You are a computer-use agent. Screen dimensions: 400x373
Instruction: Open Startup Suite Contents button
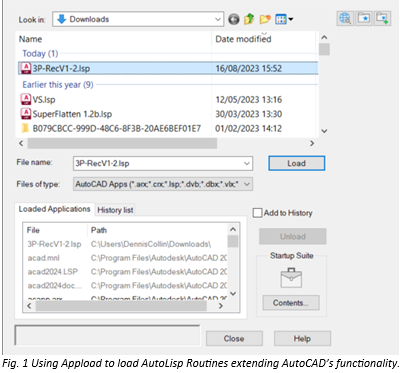coord(291,303)
